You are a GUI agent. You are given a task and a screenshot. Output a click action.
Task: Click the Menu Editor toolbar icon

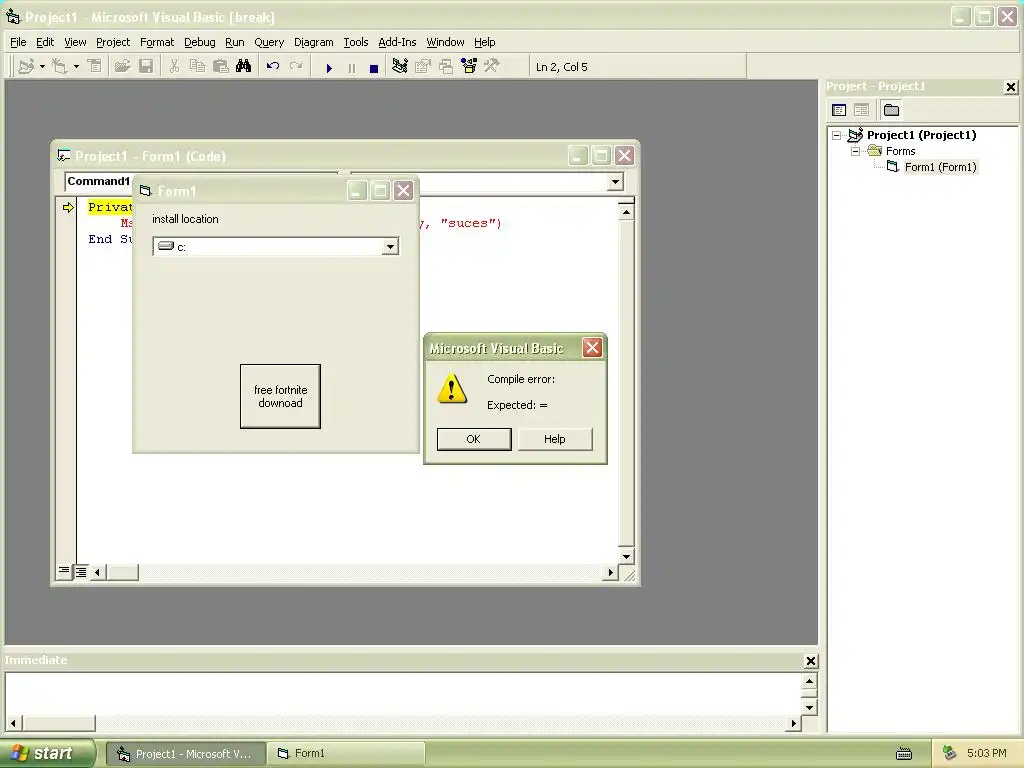[95, 66]
